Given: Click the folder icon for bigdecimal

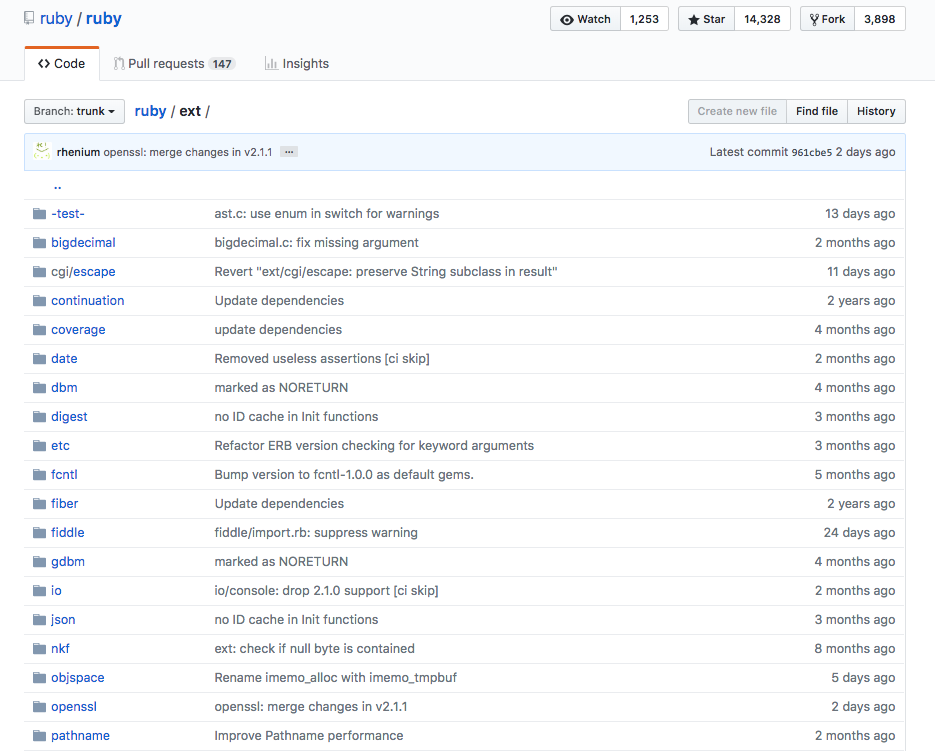Looking at the screenshot, I should pyautogui.click(x=39, y=243).
